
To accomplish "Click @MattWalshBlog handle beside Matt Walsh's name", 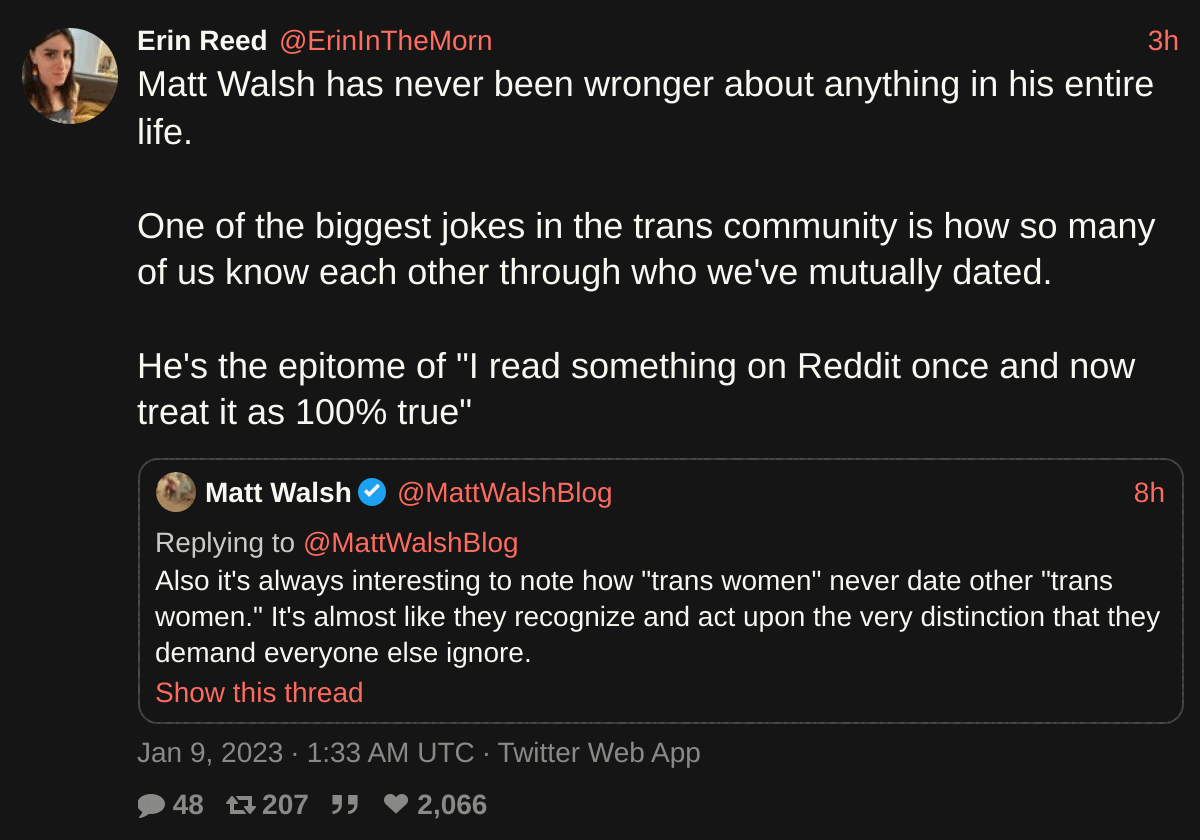I will [x=504, y=493].
